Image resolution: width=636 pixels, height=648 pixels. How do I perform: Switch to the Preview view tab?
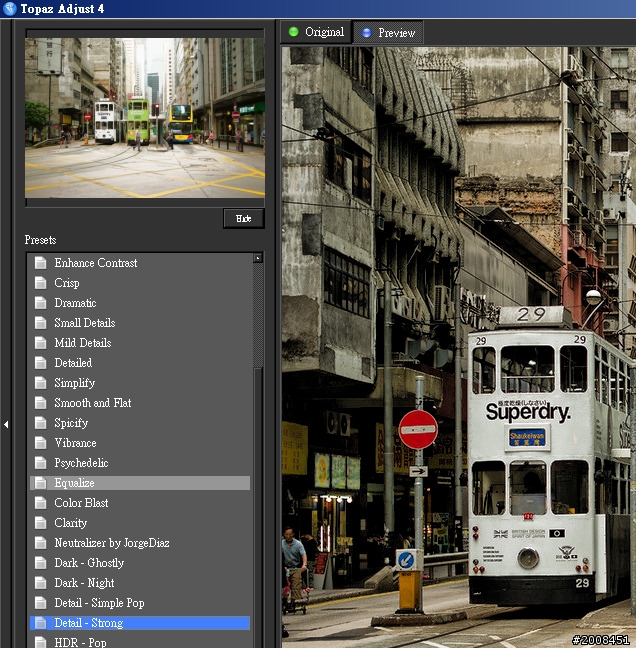pyautogui.click(x=388, y=33)
